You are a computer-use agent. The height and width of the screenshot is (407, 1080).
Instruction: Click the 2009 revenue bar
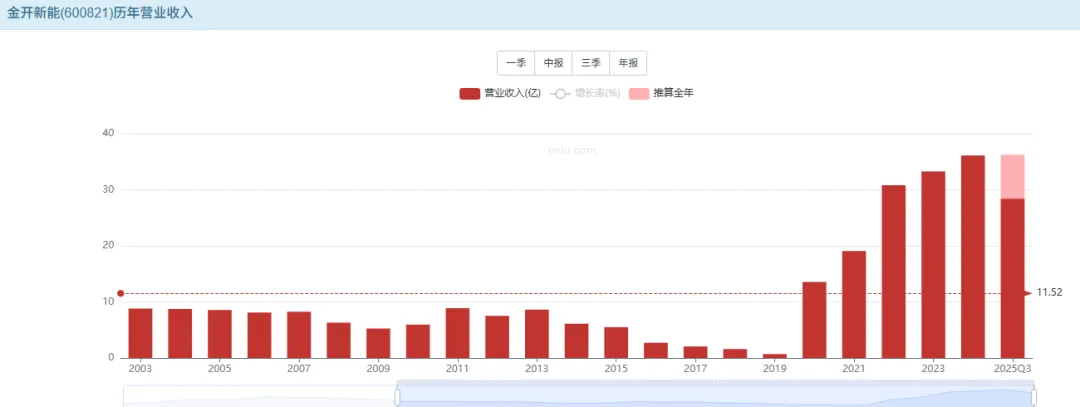point(378,343)
